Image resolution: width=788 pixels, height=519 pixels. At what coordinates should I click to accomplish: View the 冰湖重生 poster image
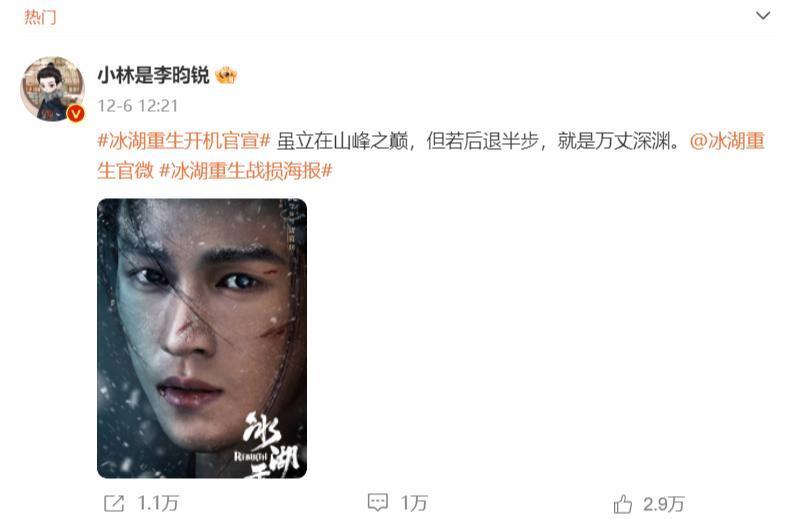pyautogui.click(x=202, y=338)
